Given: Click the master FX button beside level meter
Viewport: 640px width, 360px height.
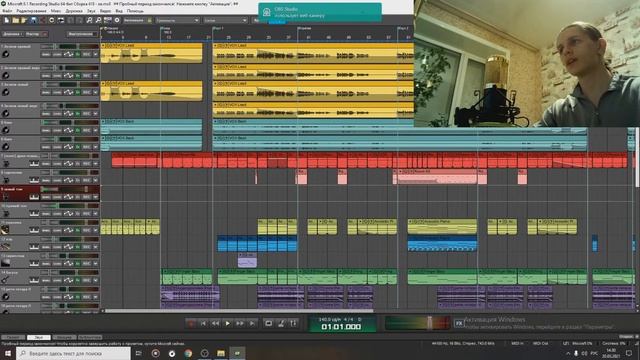Looking at the screenshot, I should 459,323.
